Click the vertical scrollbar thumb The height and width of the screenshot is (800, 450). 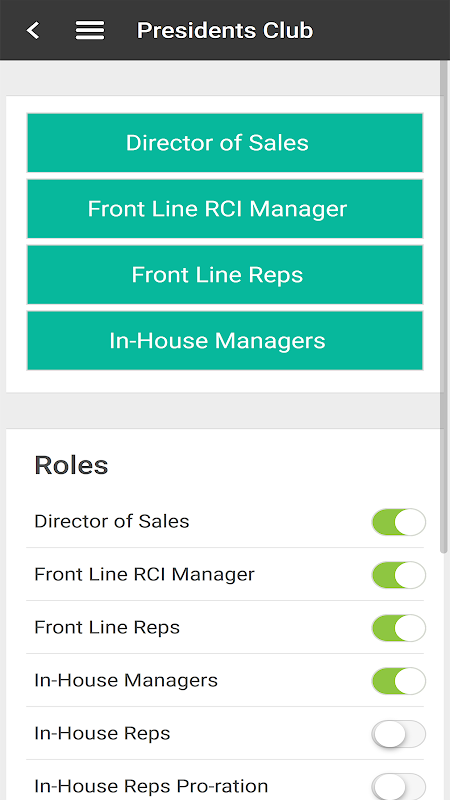coord(444,307)
